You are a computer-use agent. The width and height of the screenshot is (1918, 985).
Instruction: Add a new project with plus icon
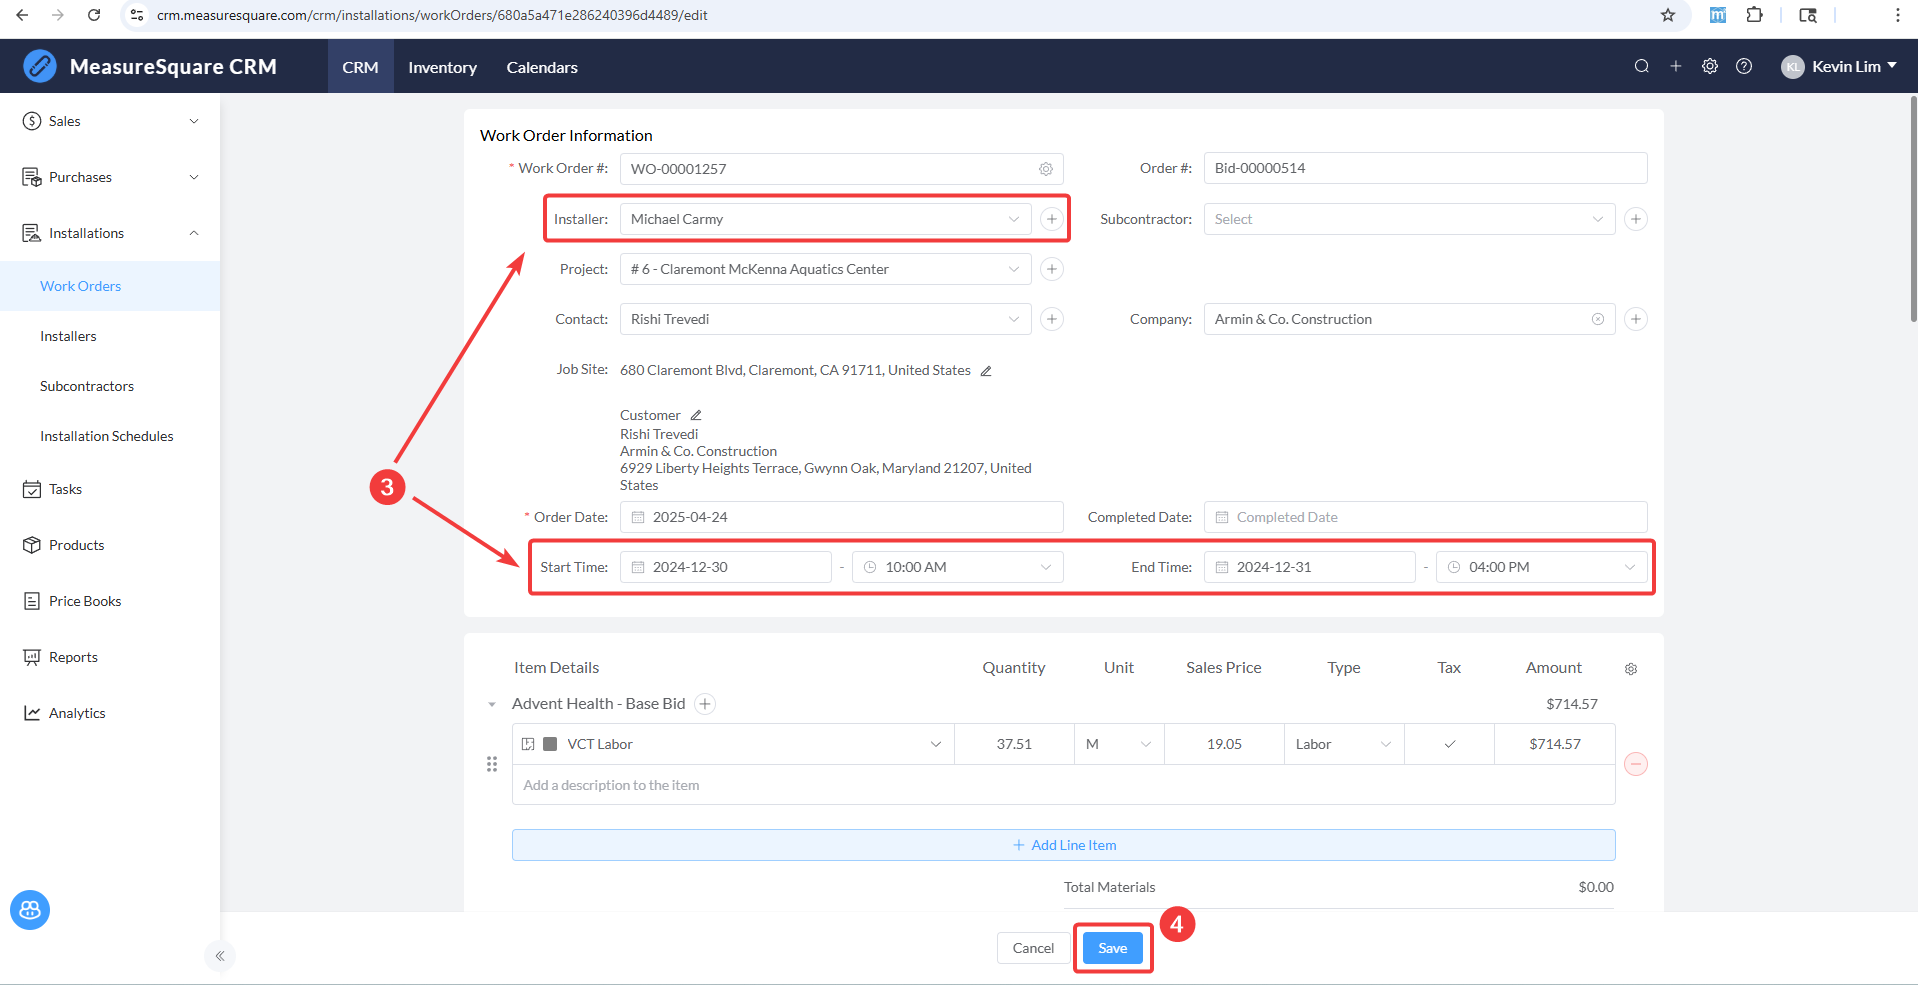pyautogui.click(x=1052, y=269)
